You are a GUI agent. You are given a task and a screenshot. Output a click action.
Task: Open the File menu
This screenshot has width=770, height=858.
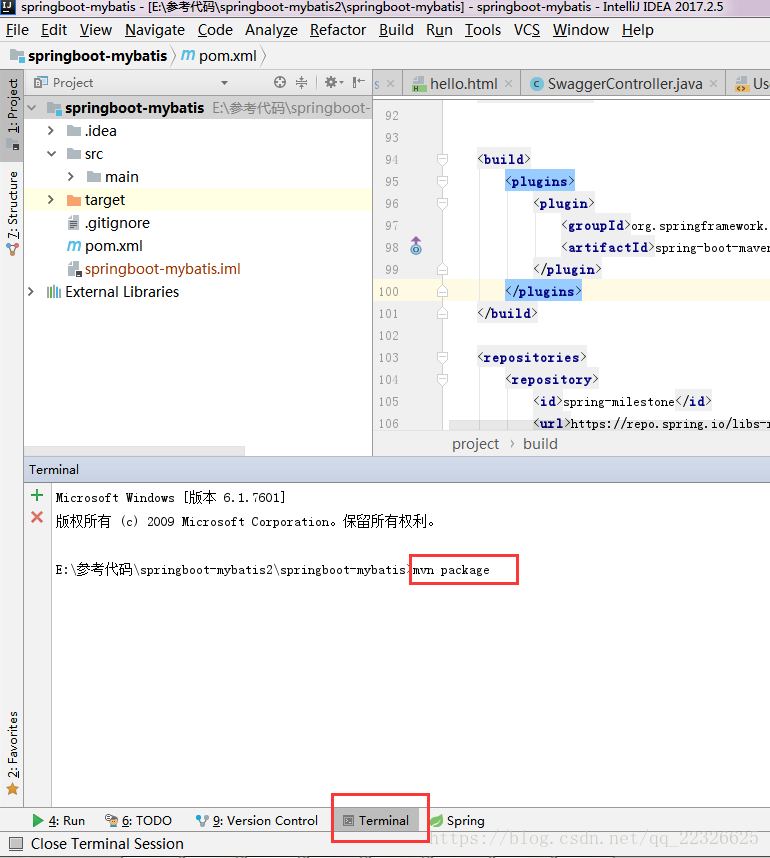17,30
